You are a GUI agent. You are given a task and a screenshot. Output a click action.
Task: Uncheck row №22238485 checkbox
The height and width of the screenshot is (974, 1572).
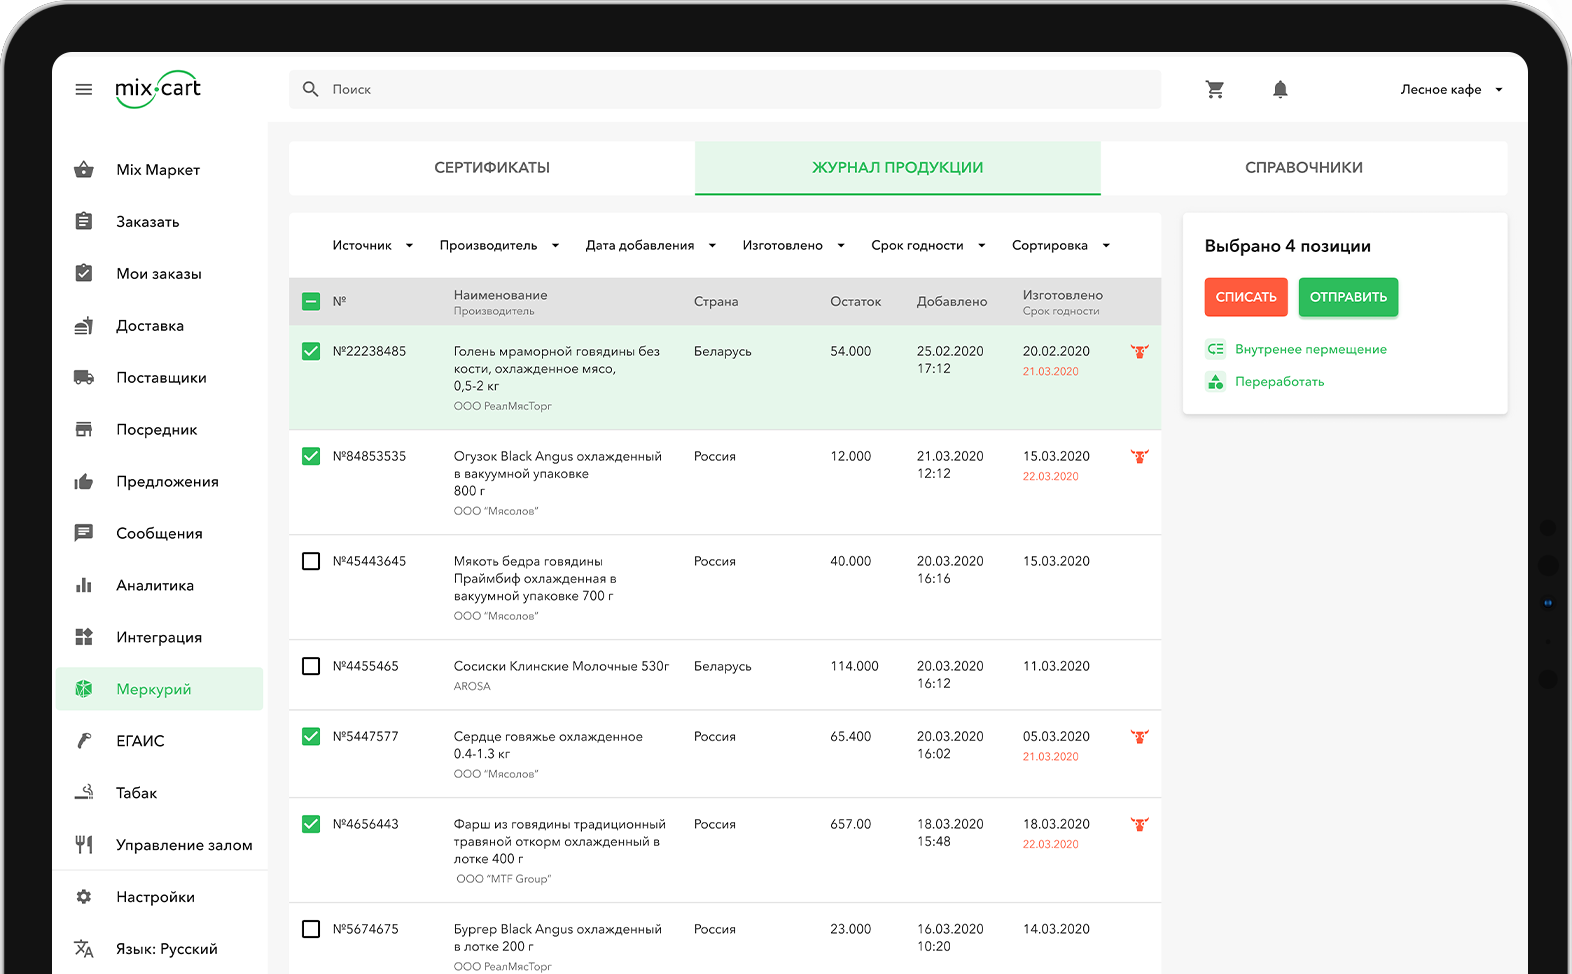point(311,351)
